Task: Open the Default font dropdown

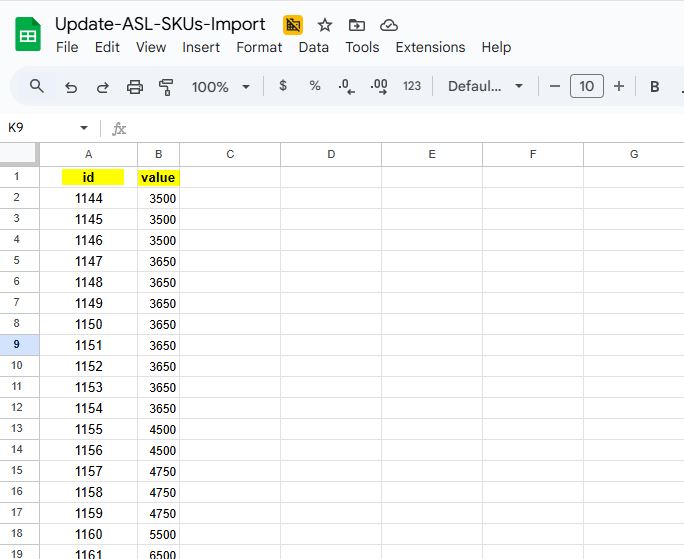Action: click(485, 86)
